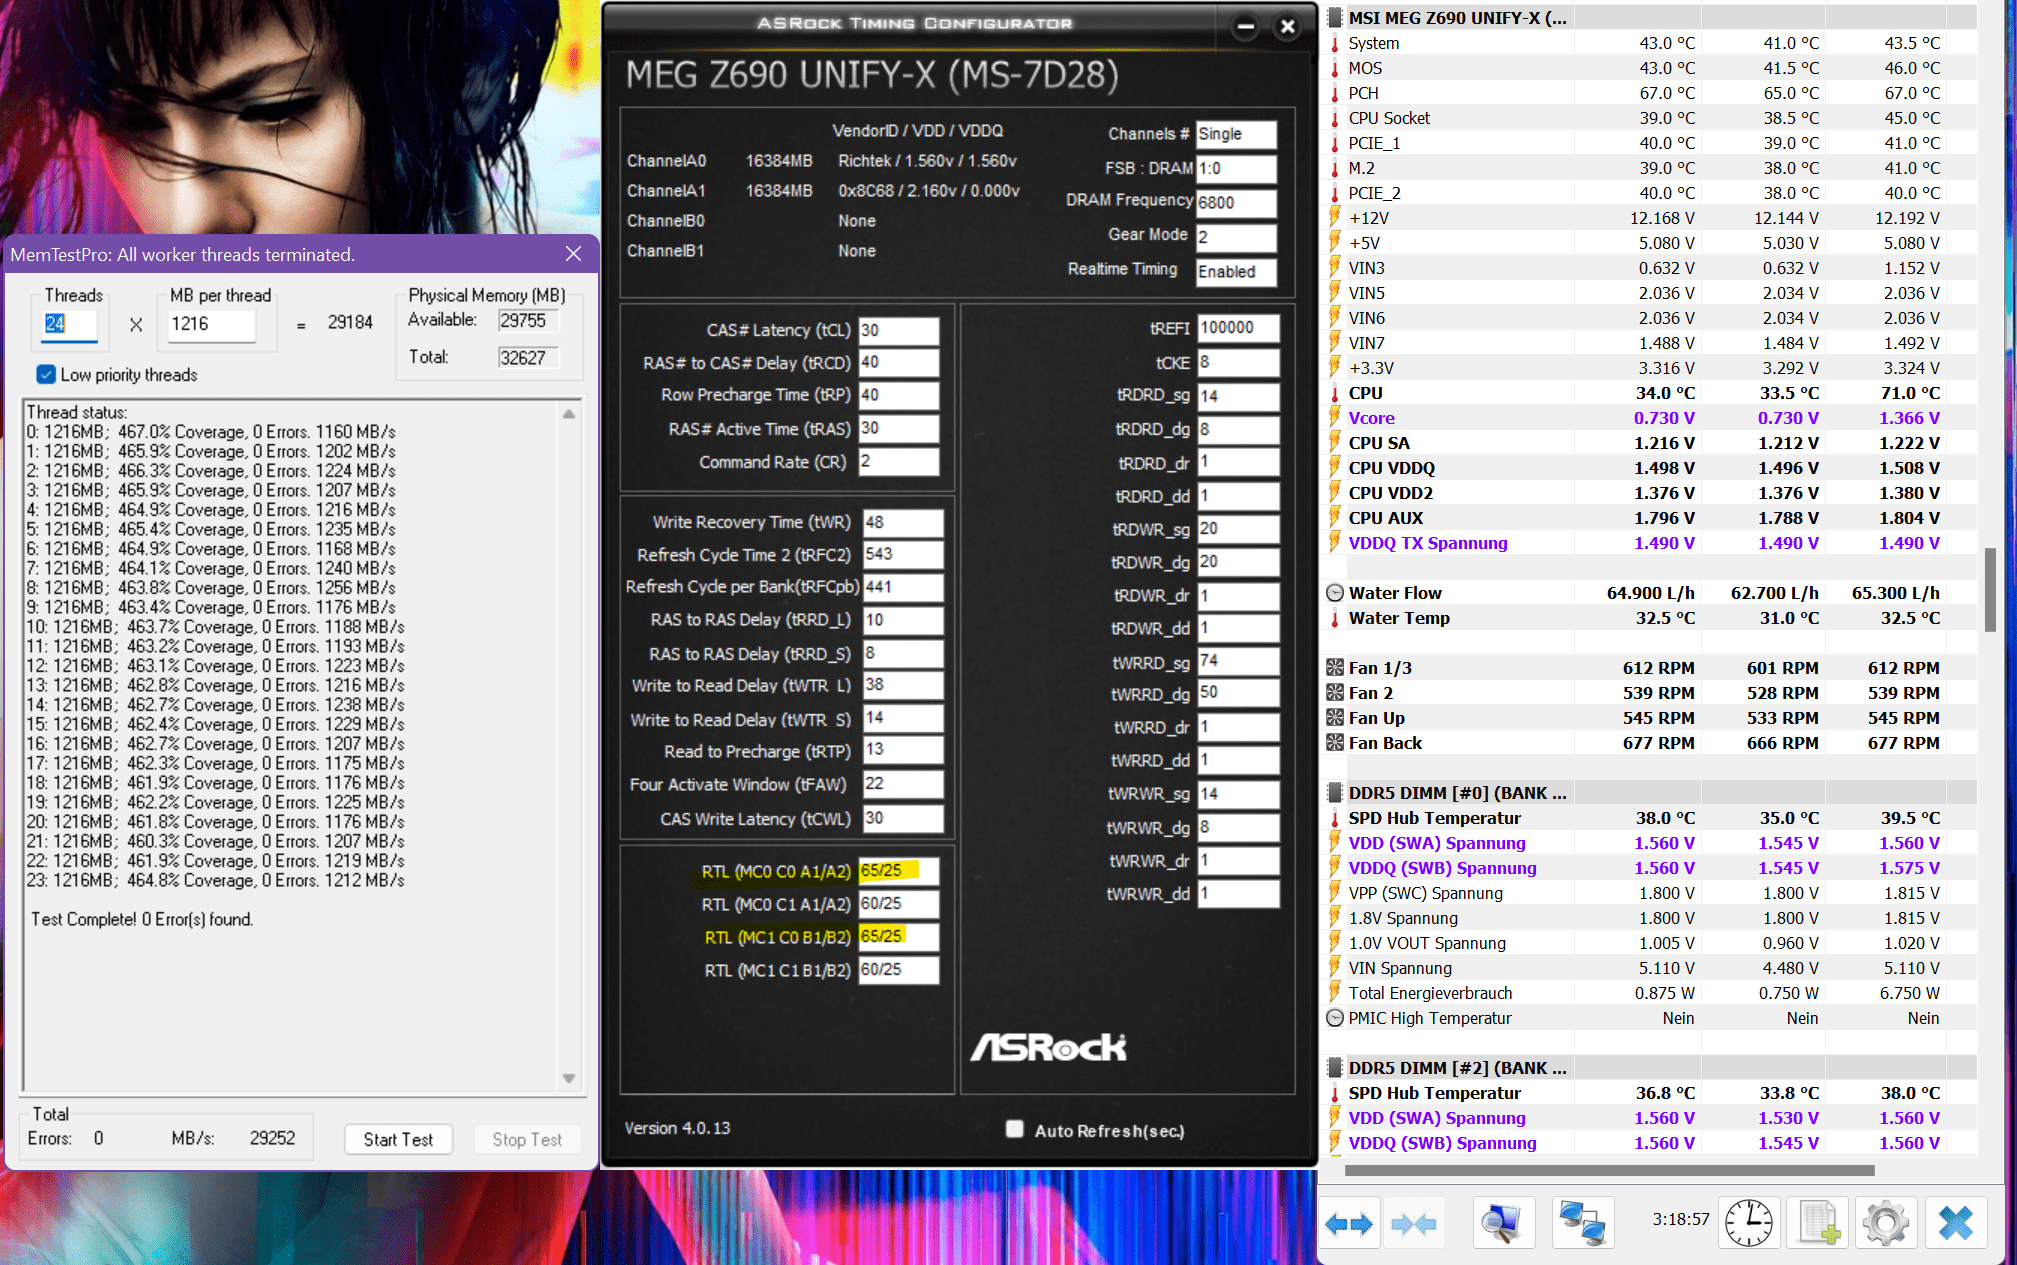Click the Water Flow gauge icon

click(x=1334, y=593)
